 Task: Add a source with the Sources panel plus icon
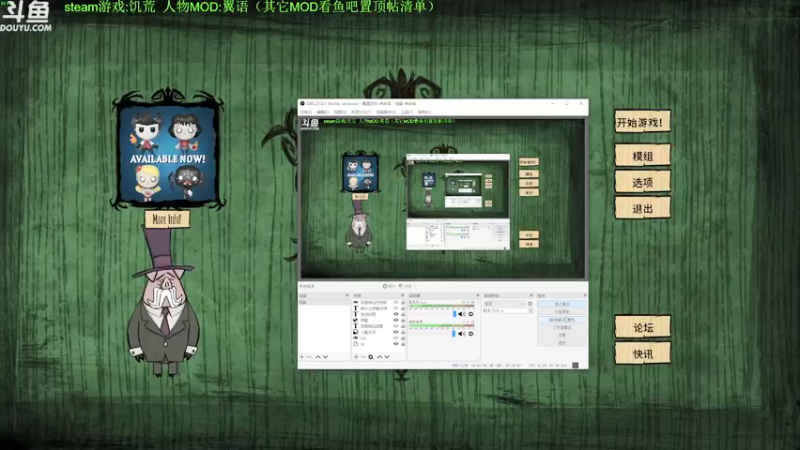pos(356,357)
